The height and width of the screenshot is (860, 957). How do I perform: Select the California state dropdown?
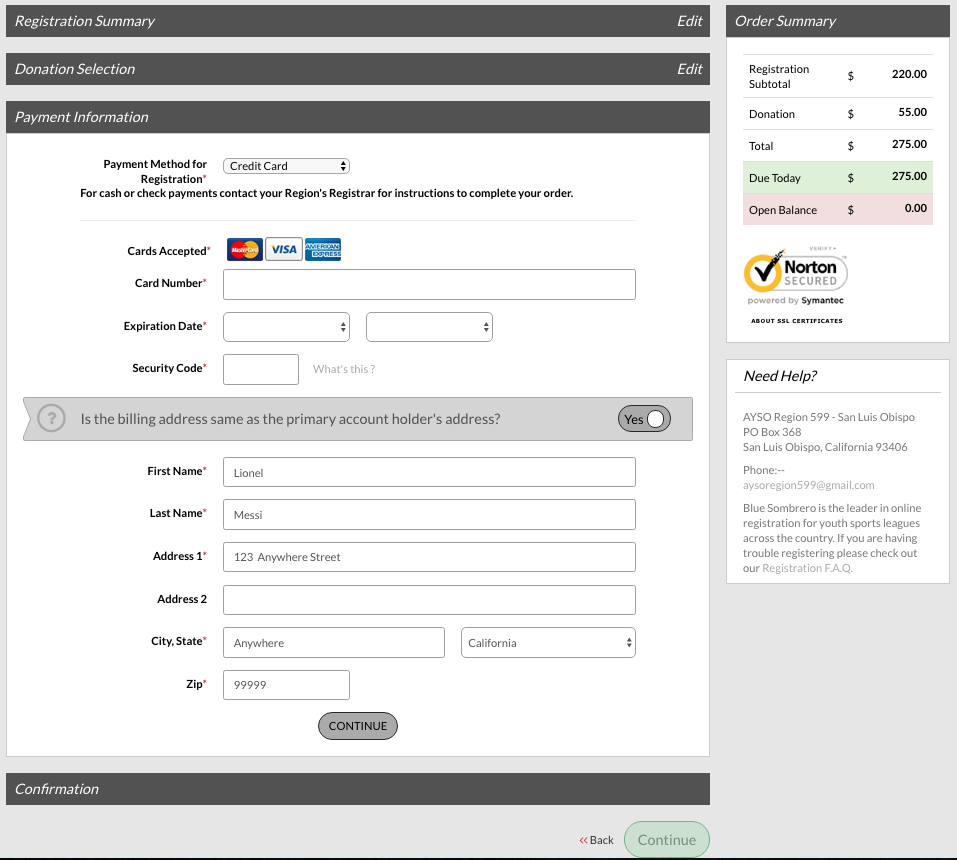tap(548, 643)
